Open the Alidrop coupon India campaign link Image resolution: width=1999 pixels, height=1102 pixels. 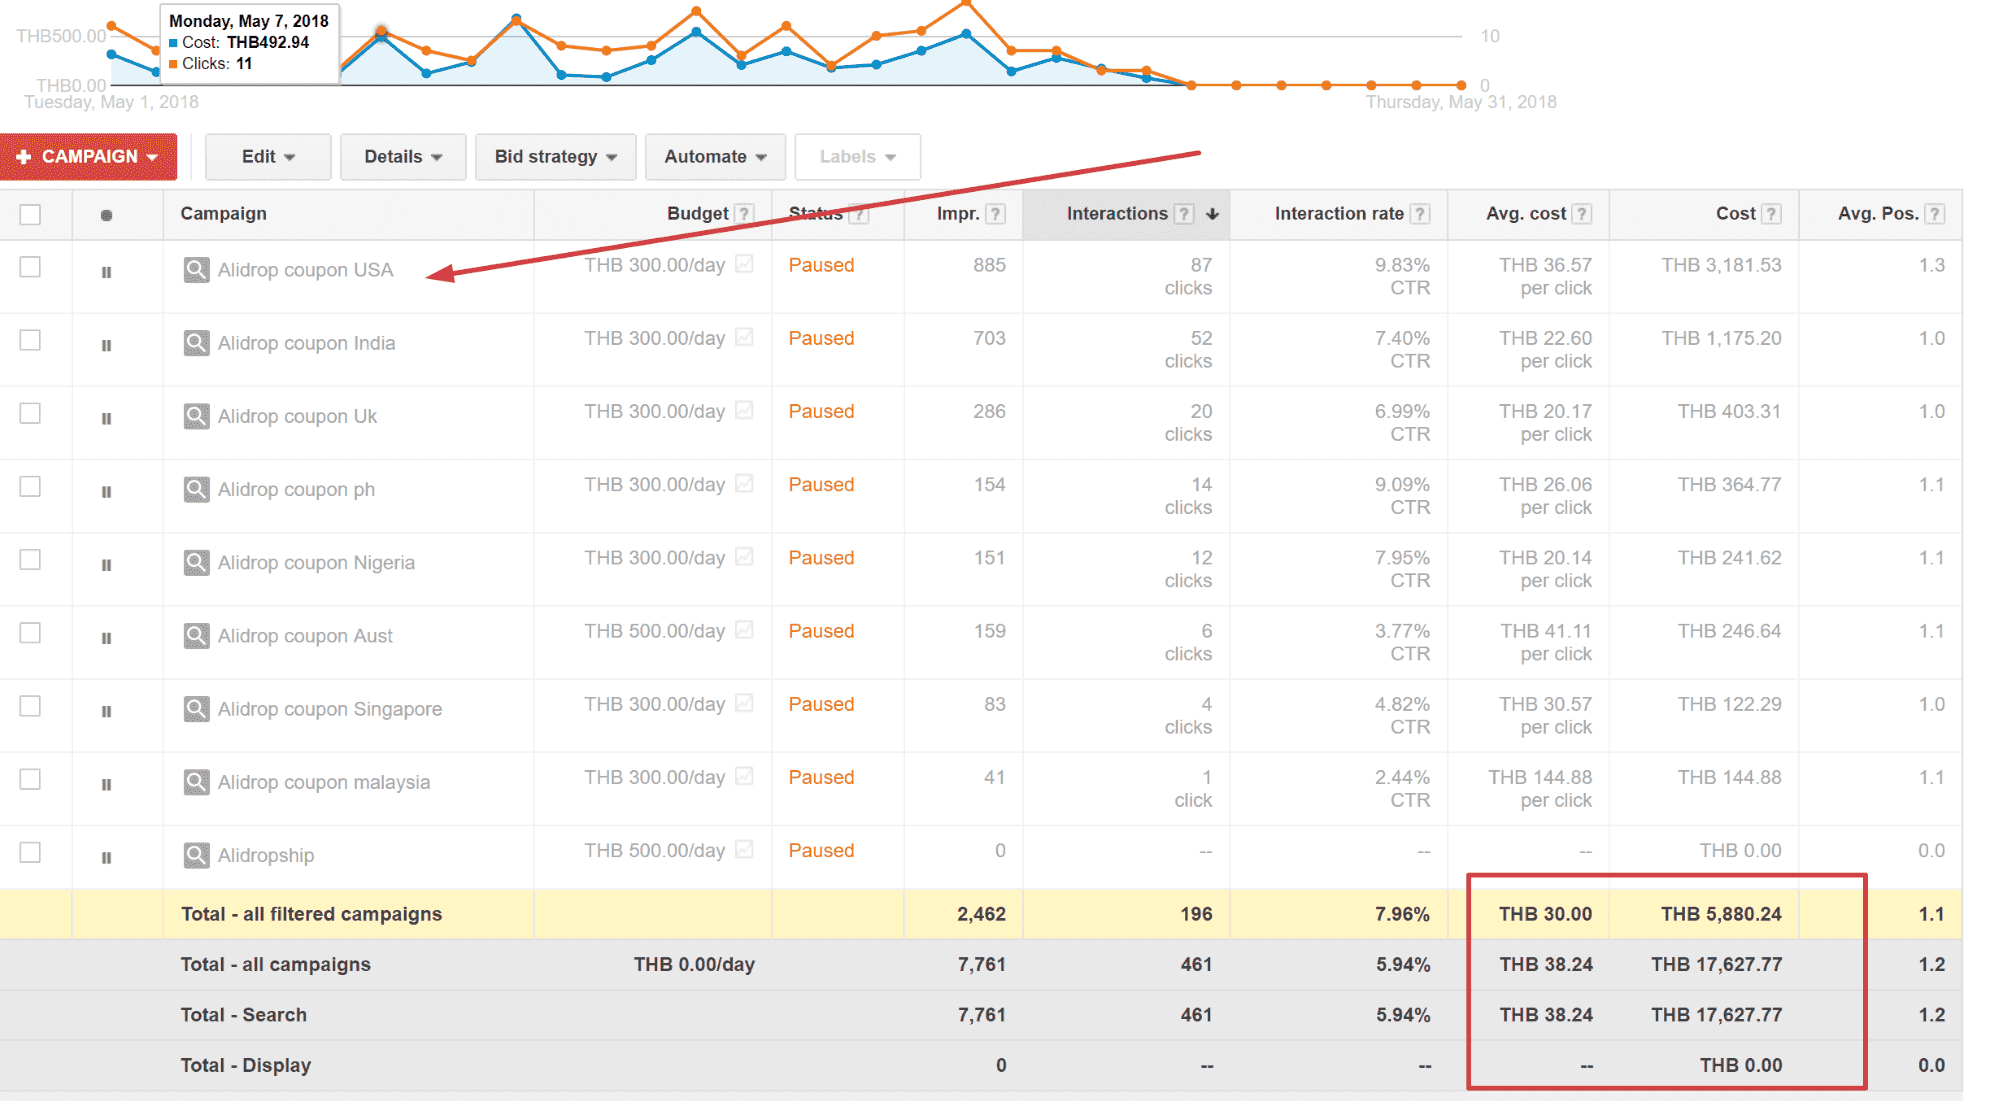click(306, 343)
